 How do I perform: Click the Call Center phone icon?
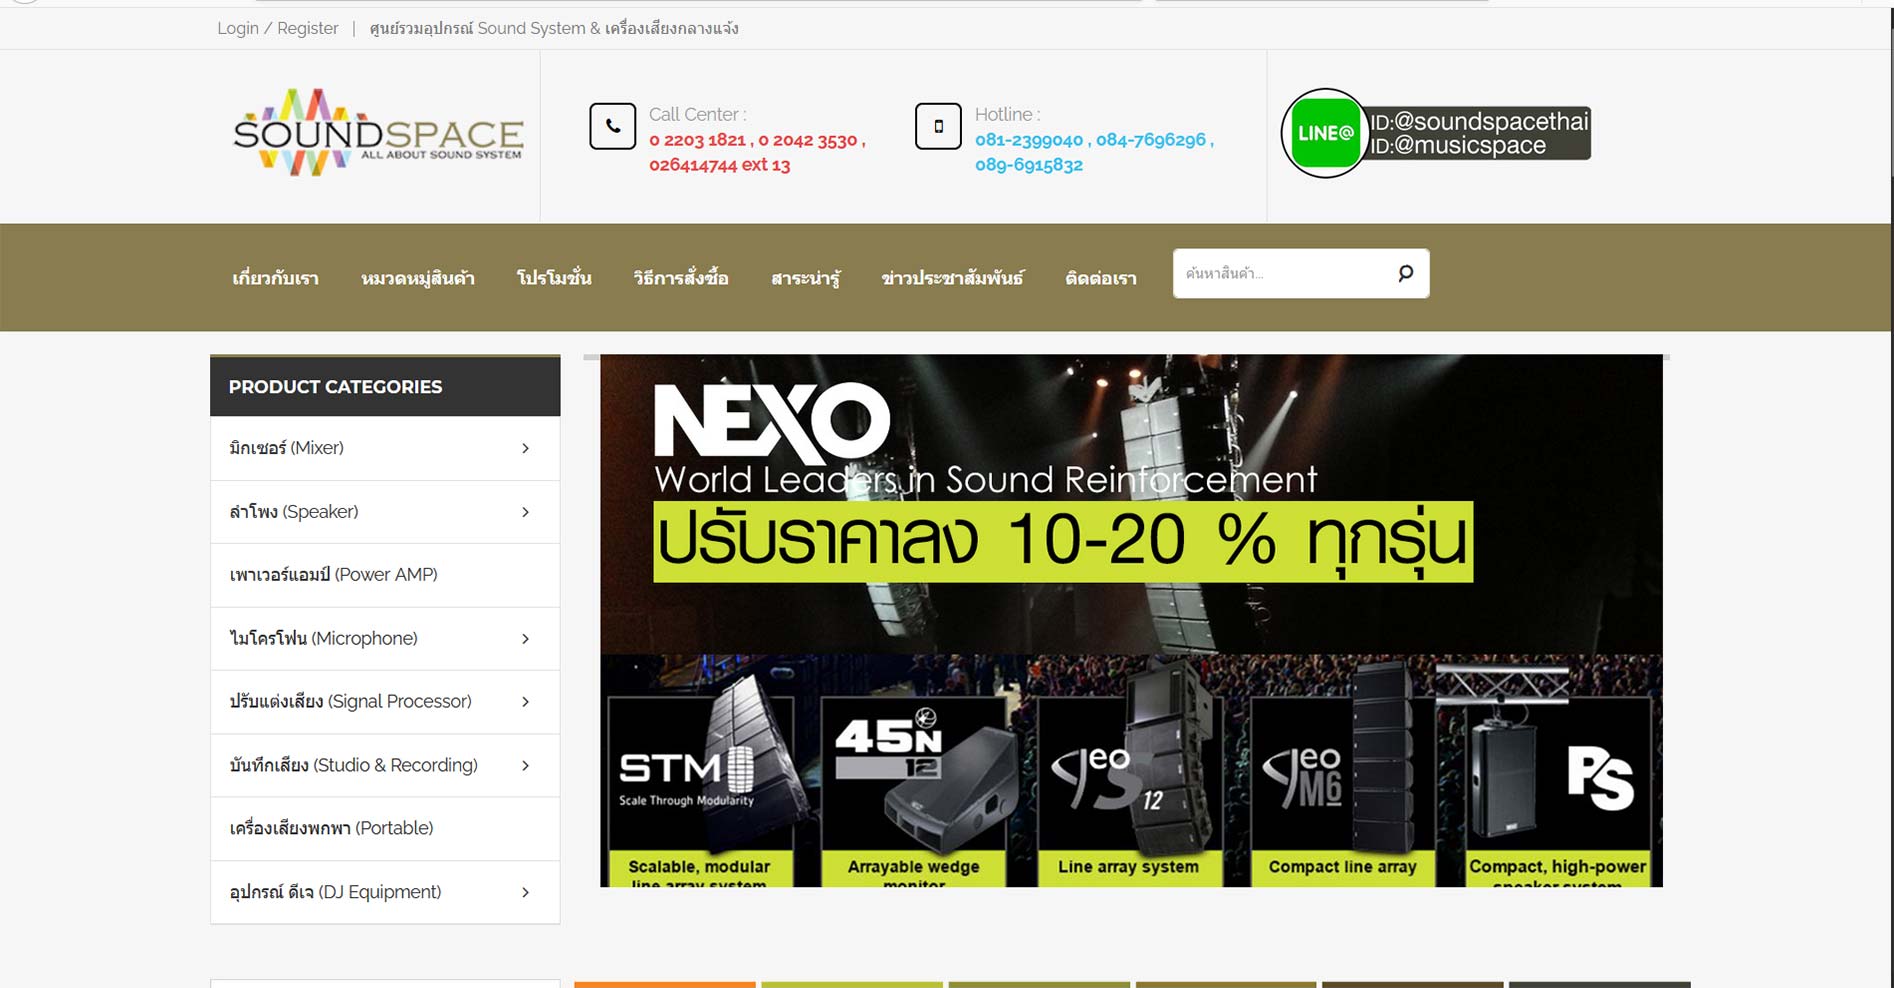coord(613,126)
